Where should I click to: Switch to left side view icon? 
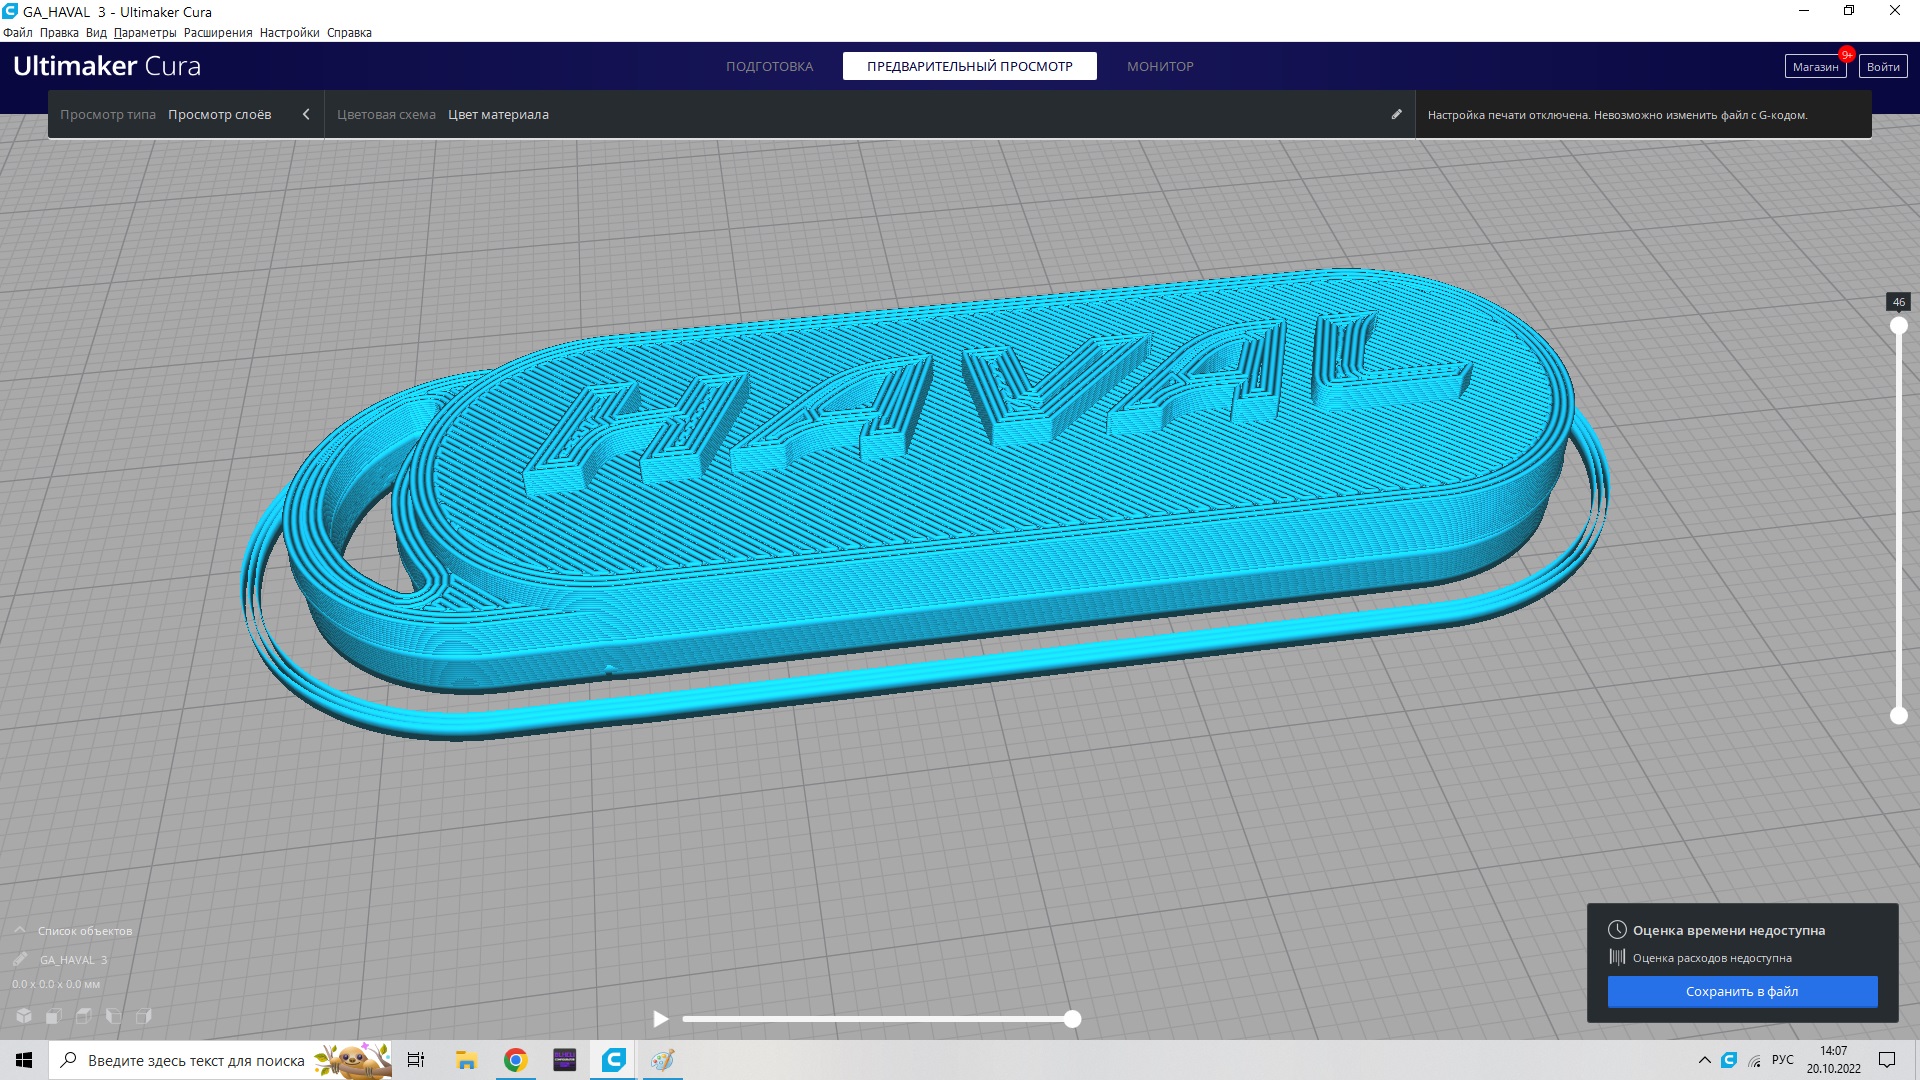pos(114,1016)
